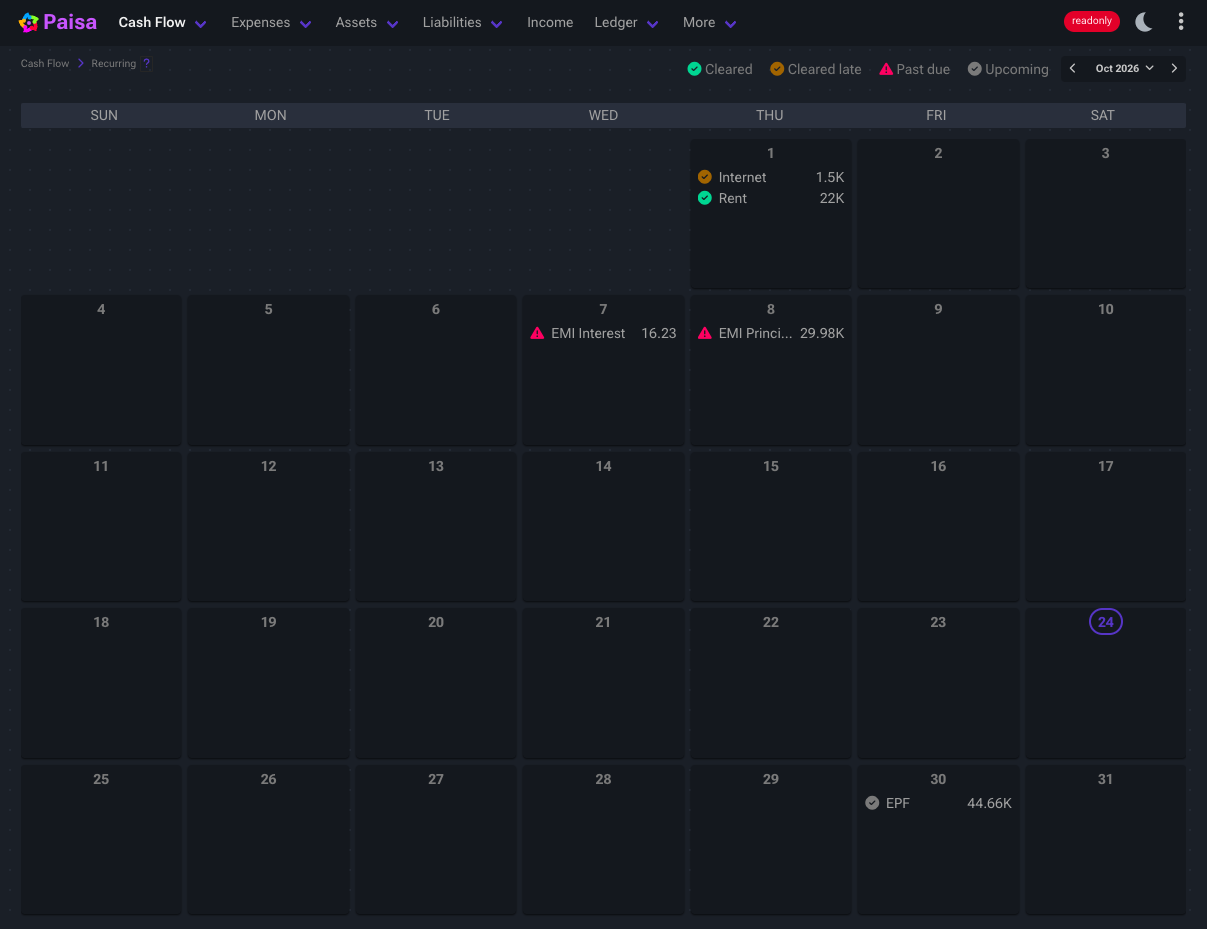The image size is (1207, 929).
Task: Click the Upcoming grey legend icon
Action: click(974, 69)
